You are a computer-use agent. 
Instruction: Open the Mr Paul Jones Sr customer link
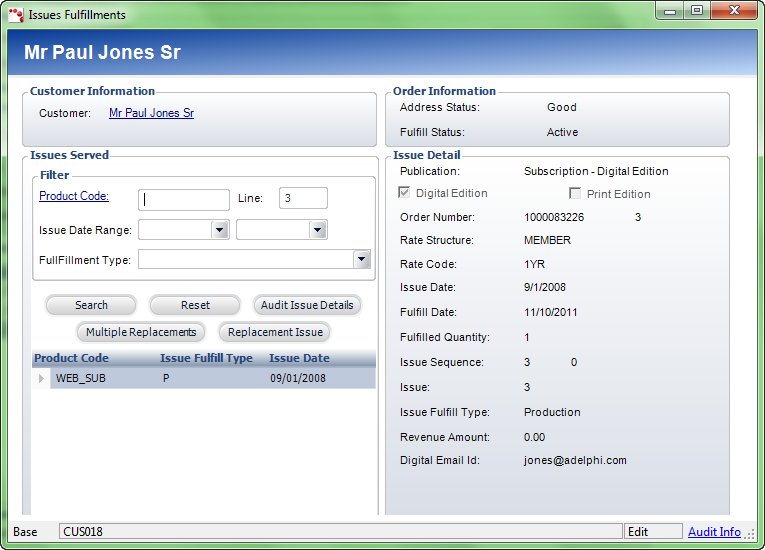151,113
